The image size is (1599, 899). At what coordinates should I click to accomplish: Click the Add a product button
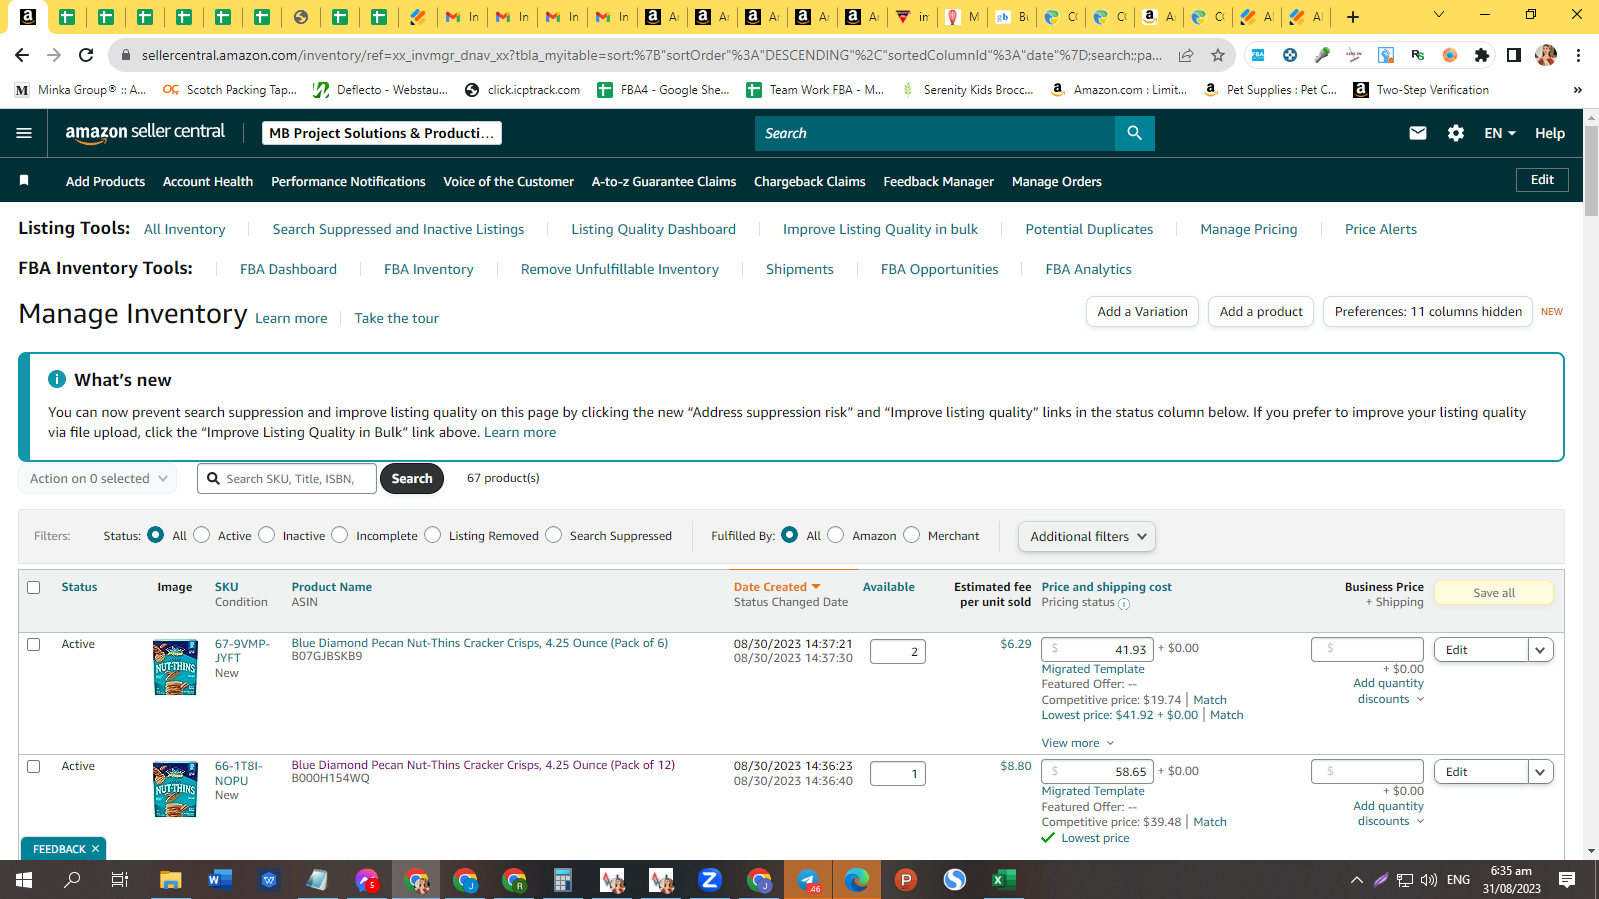pyautogui.click(x=1261, y=312)
